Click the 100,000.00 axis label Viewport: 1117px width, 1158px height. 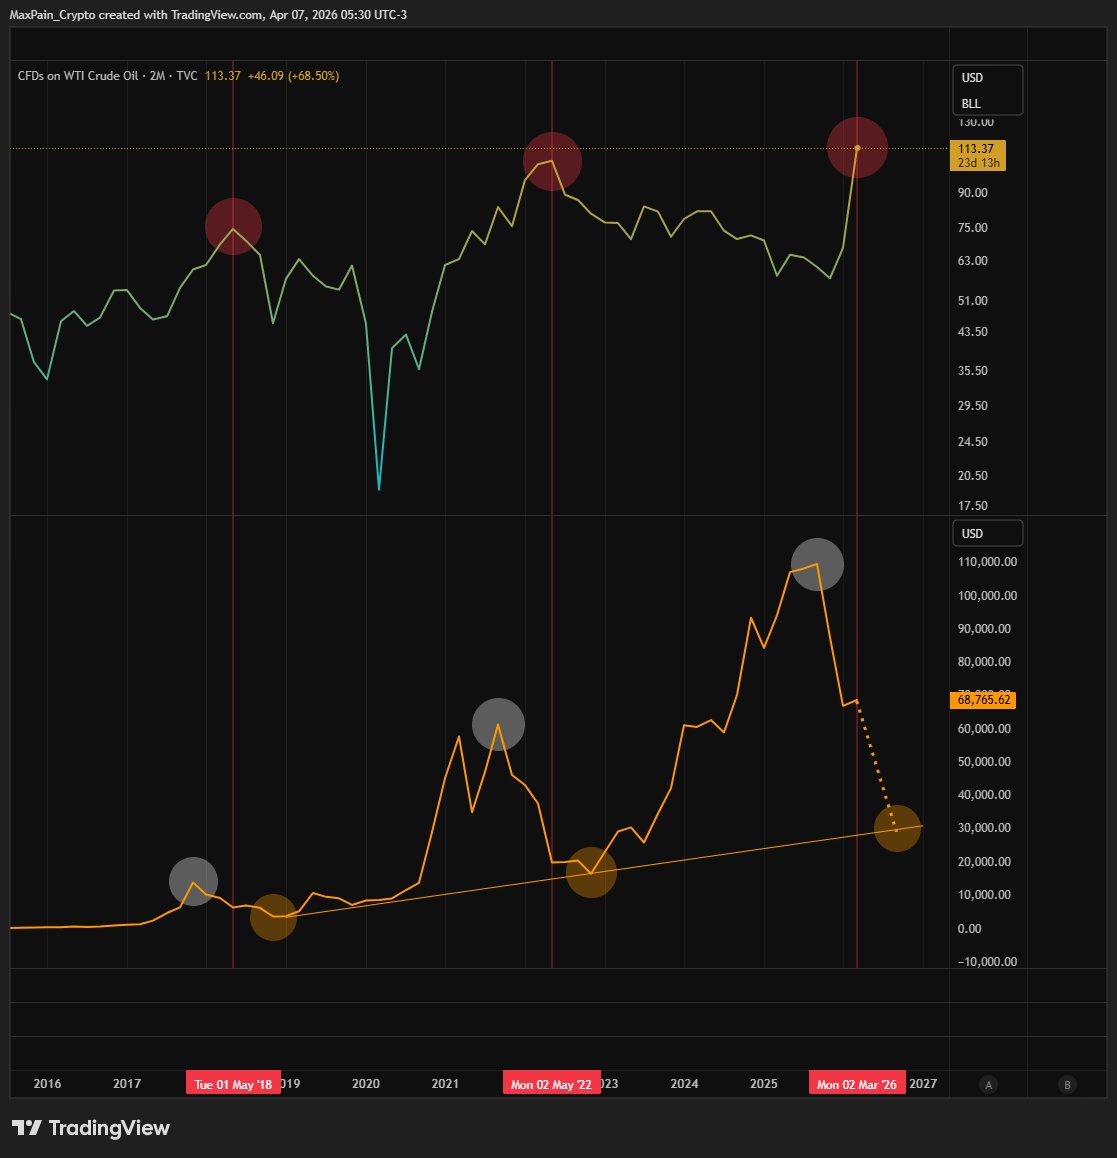click(988, 596)
